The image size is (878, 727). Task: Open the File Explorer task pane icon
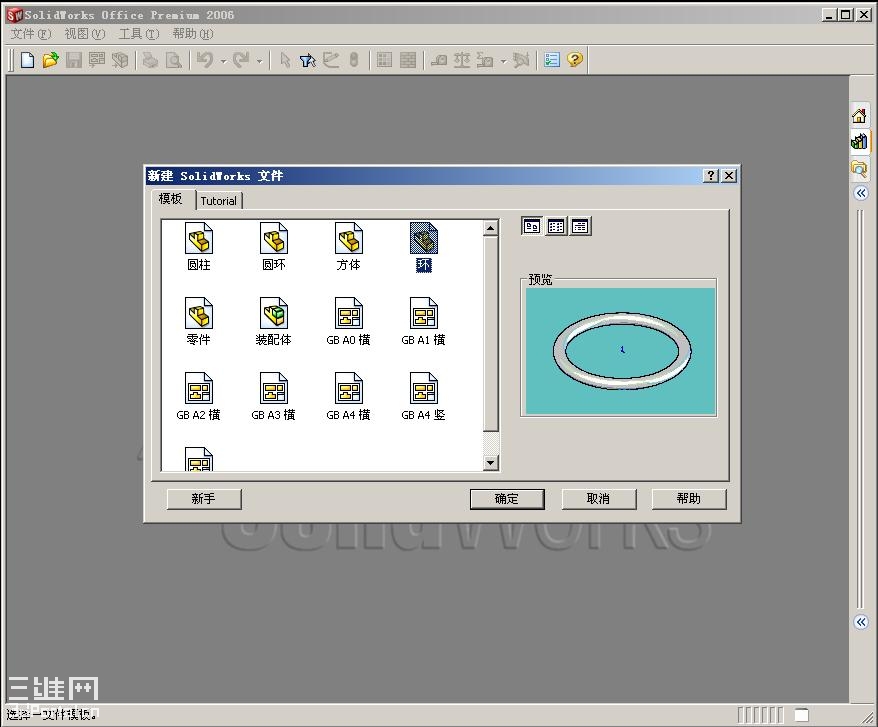click(860, 168)
